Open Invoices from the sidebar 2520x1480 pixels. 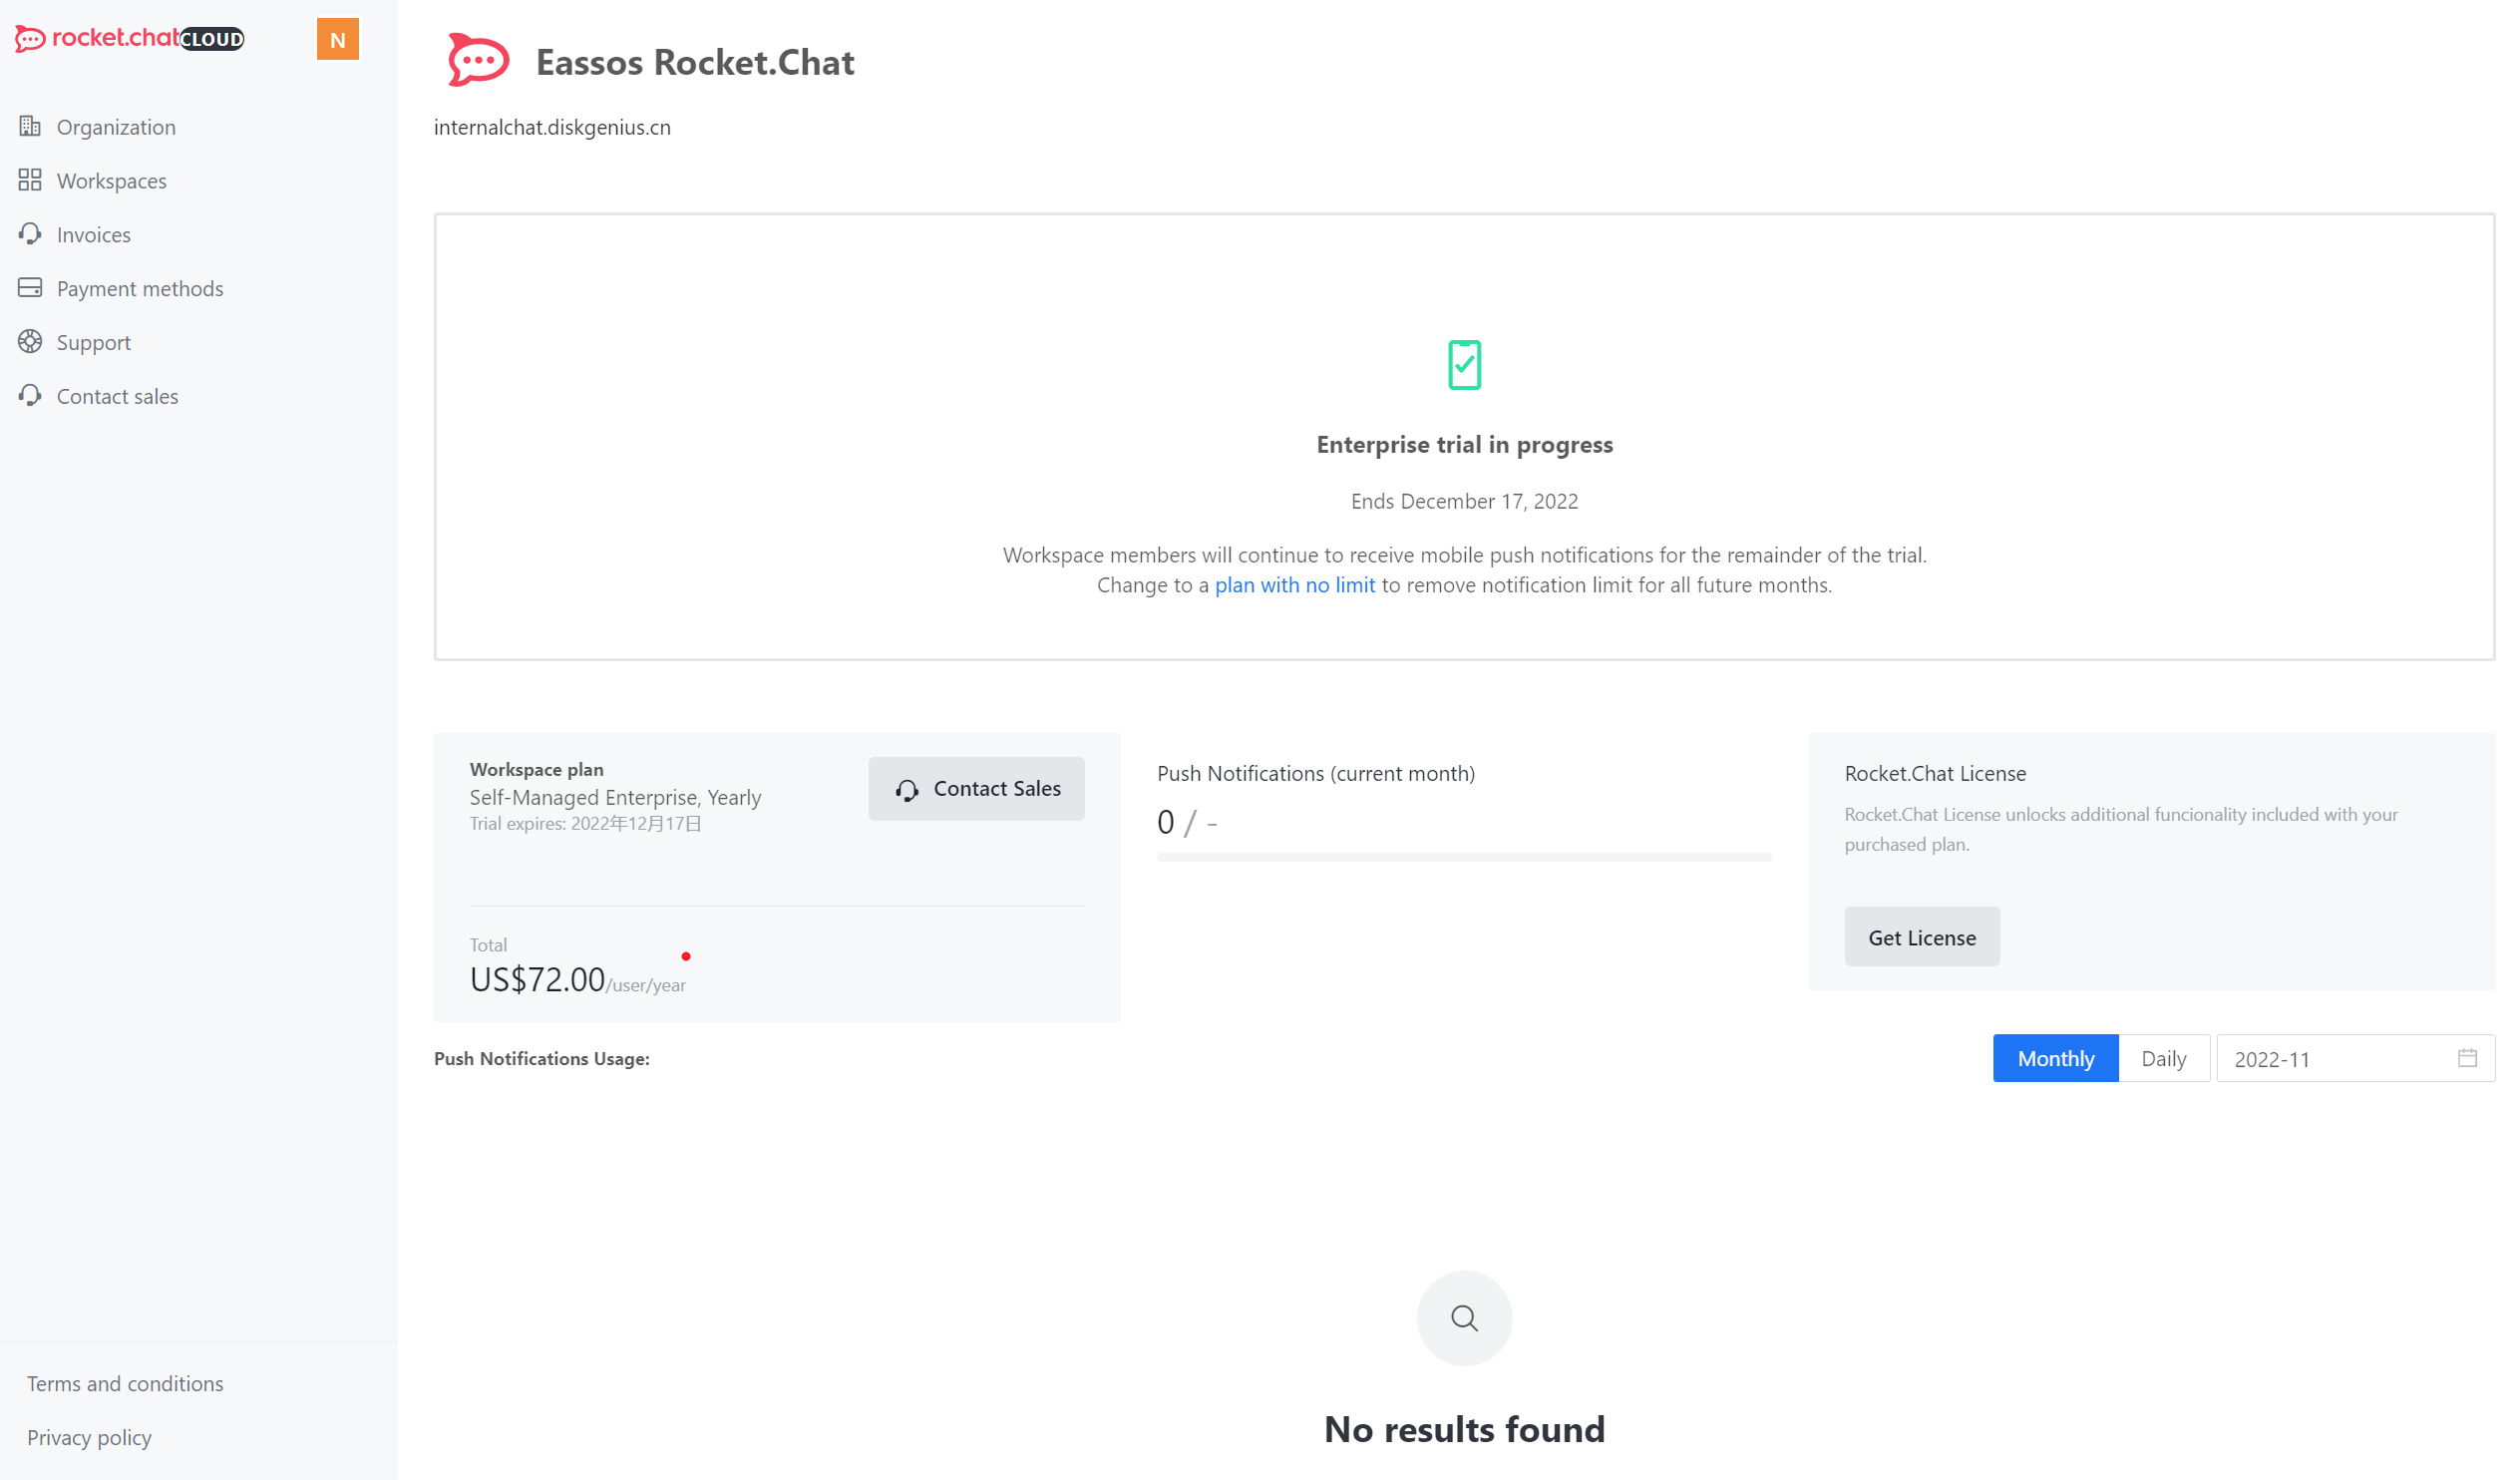pos(93,234)
